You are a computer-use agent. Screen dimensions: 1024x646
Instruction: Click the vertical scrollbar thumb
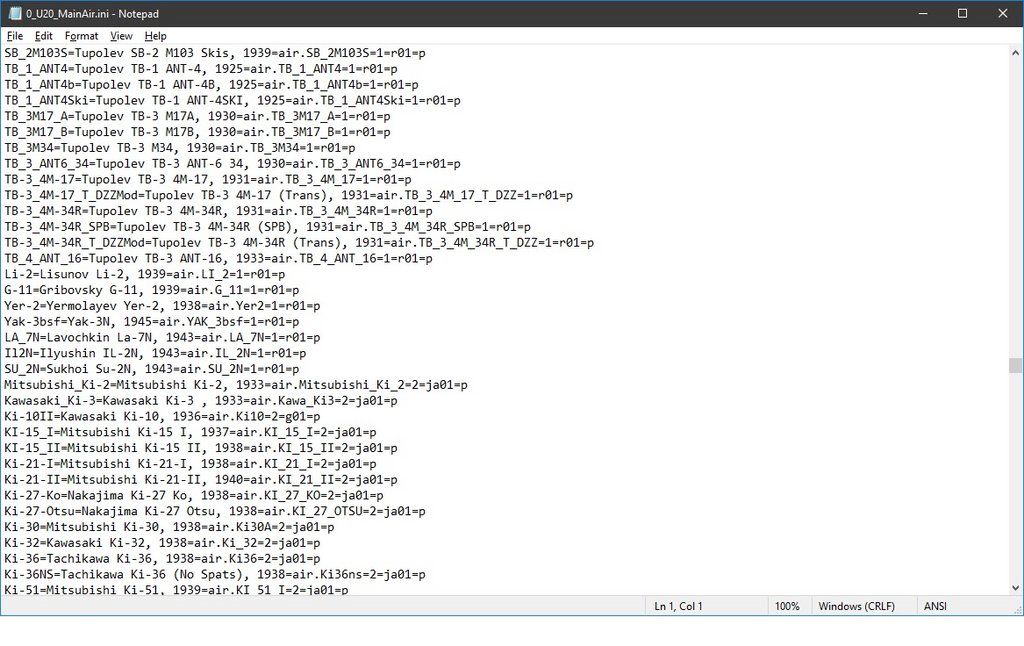click(1015, 365)
